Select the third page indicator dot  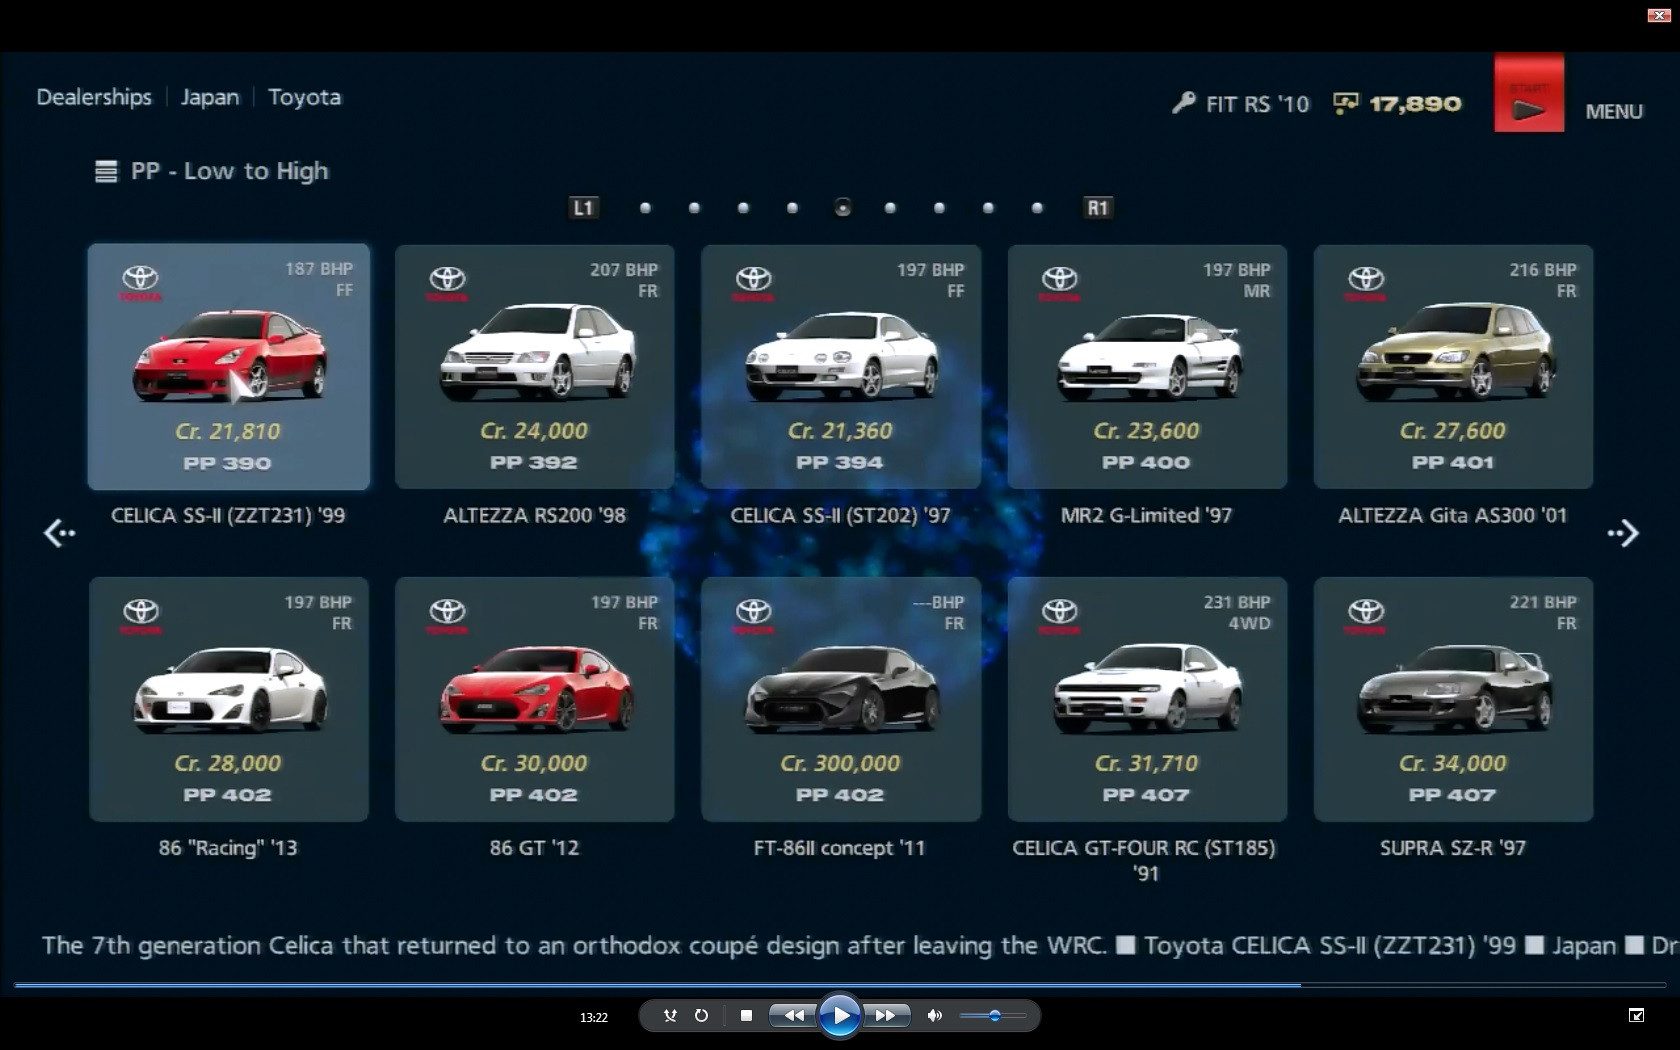743,208
